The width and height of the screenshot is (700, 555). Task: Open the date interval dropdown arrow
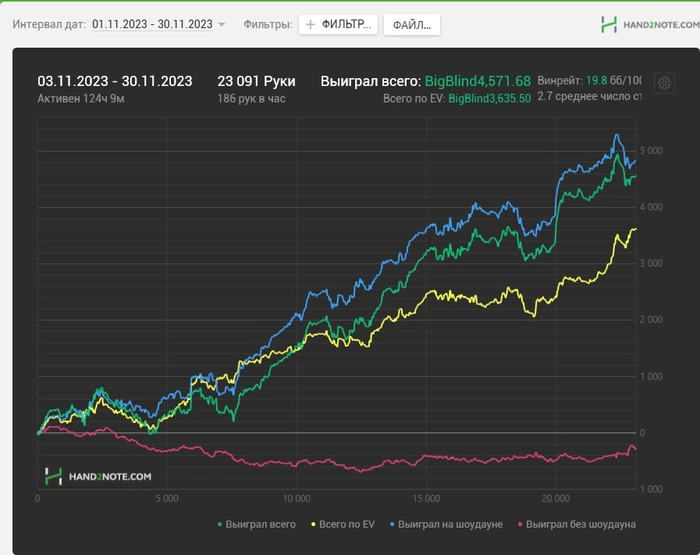point(221,25)
